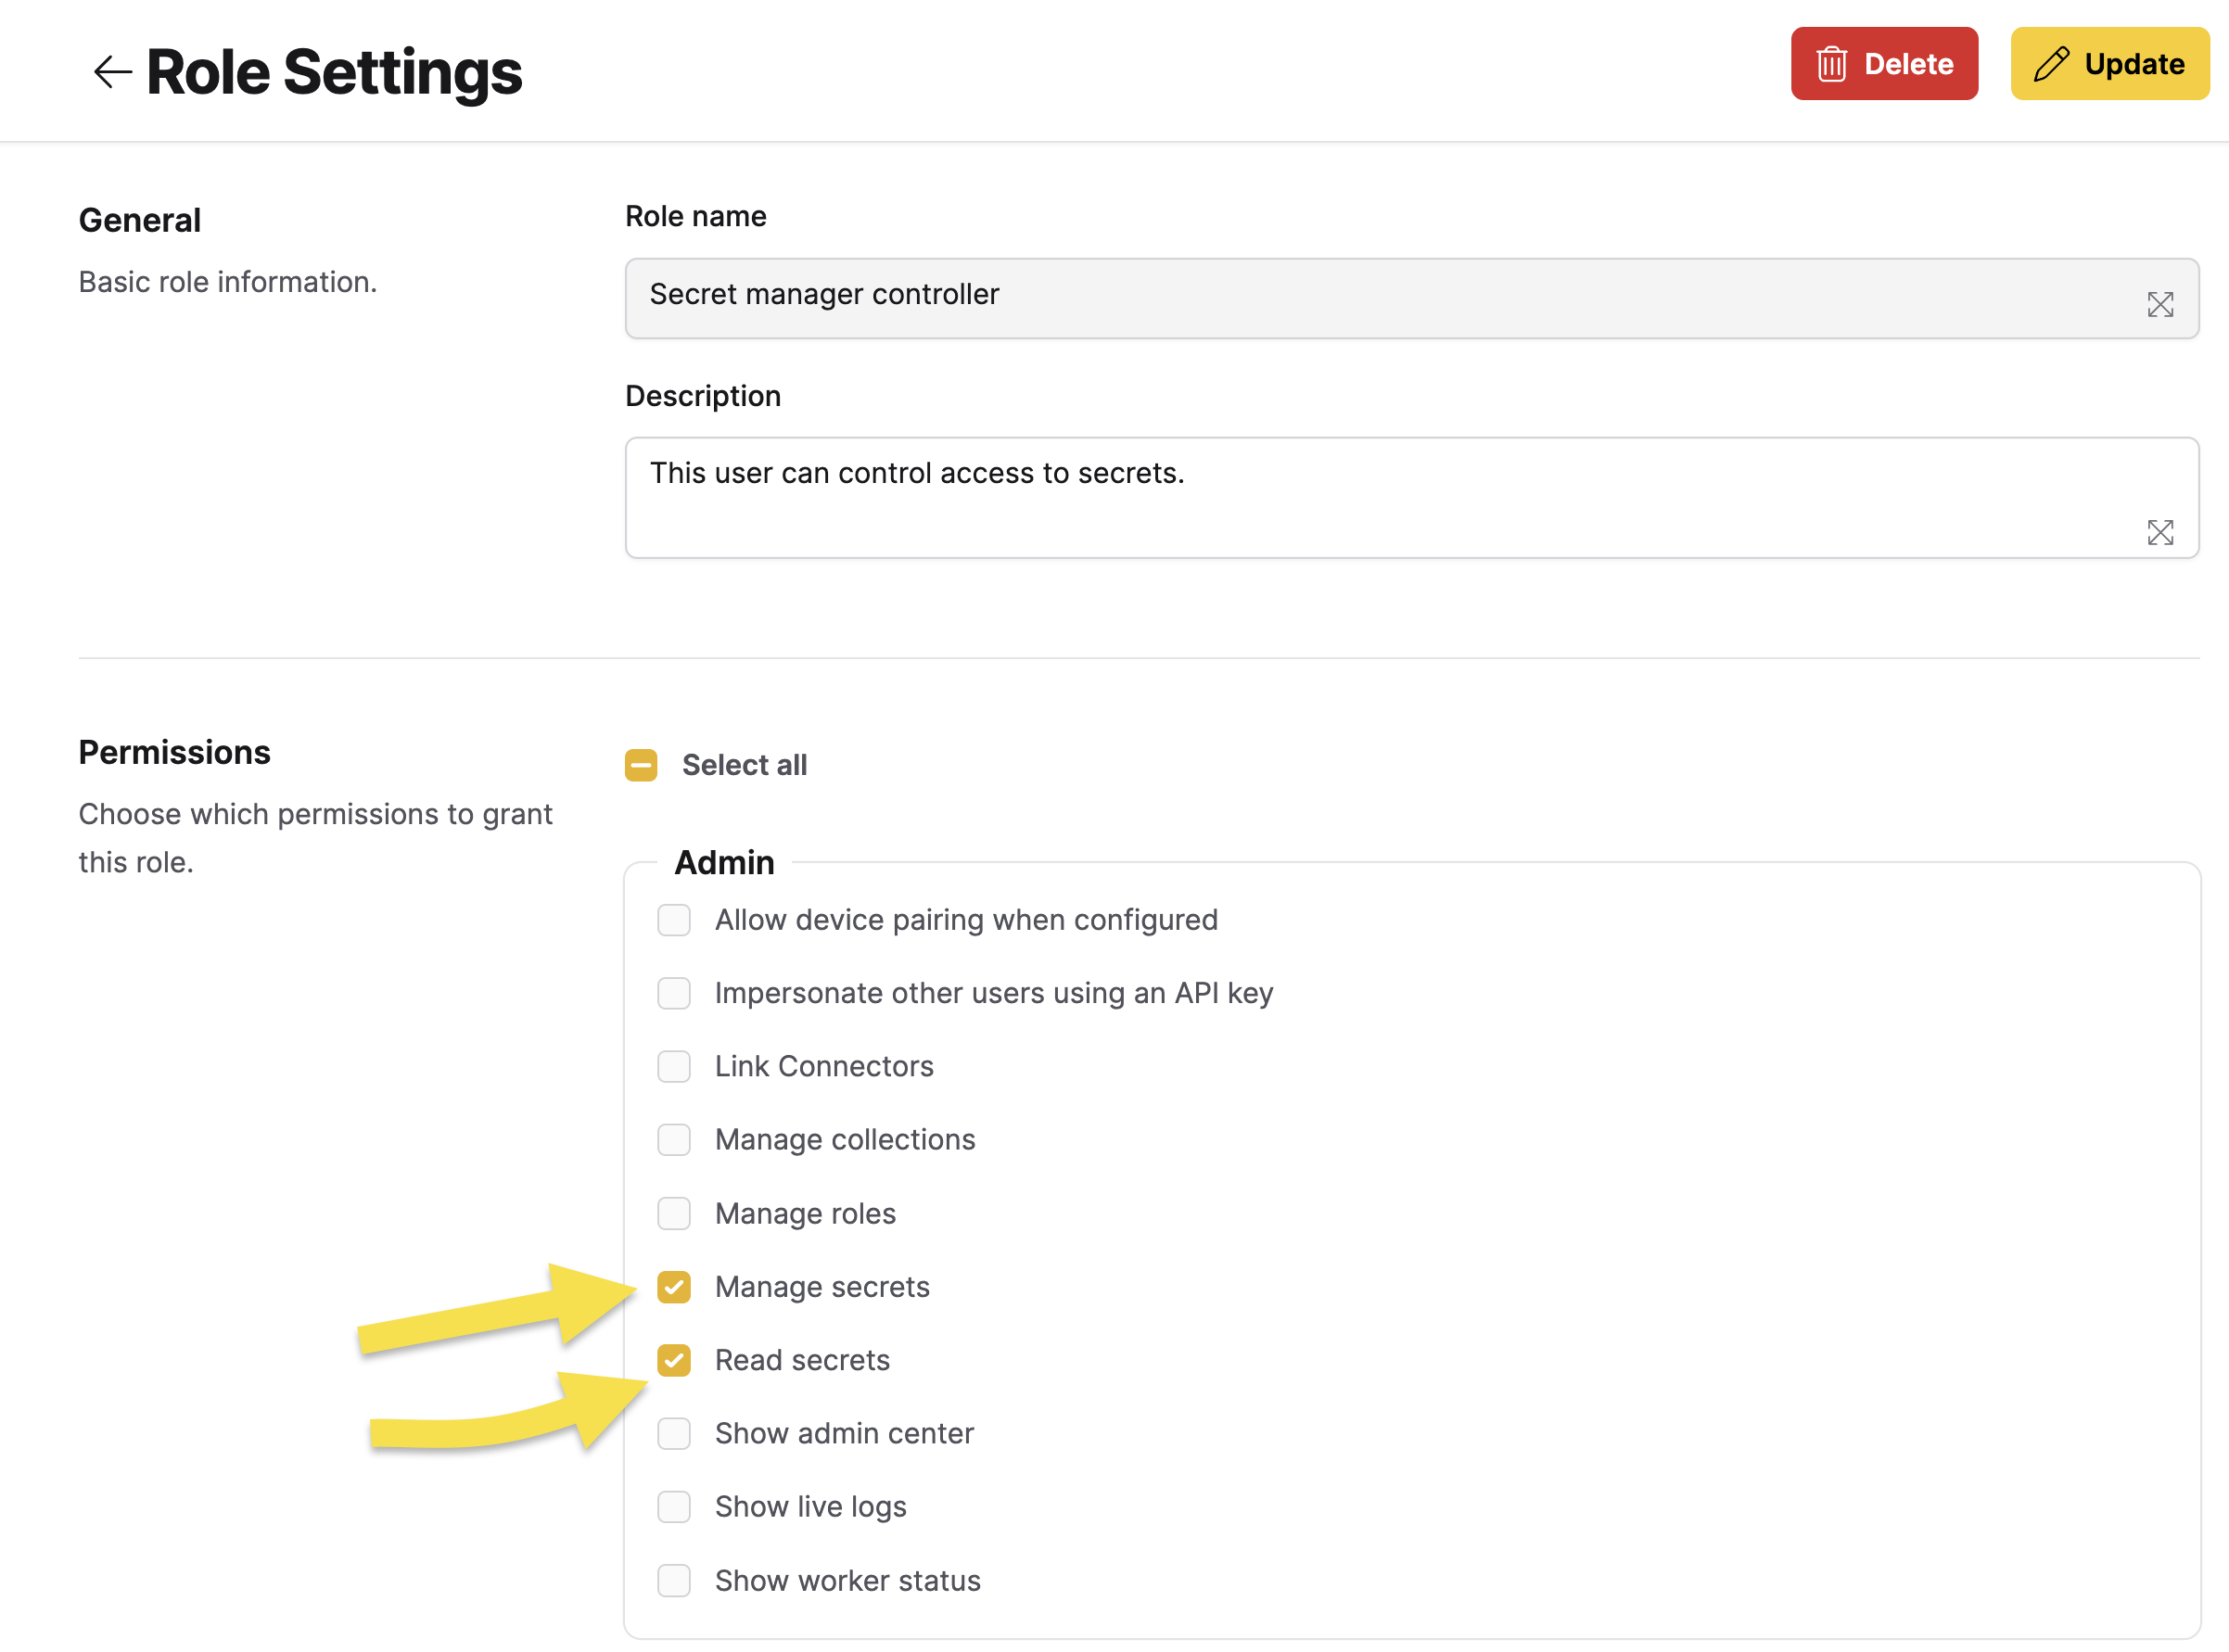Disable the Read secrets checkbox
2229x1652 pixels.
pos(674,1360)
